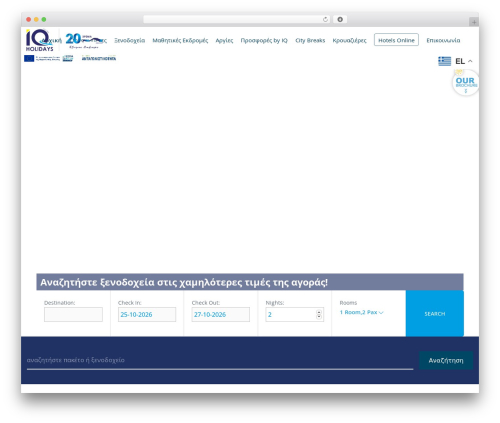Click the Αναζητήστε ξενοδοχεία heading text

(184, 282)
